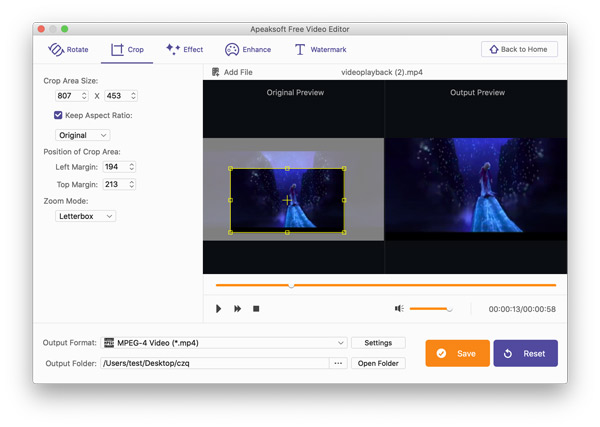Click the top-right crop handle
This screenshot has height=427, width=600.
click(344, 168)
